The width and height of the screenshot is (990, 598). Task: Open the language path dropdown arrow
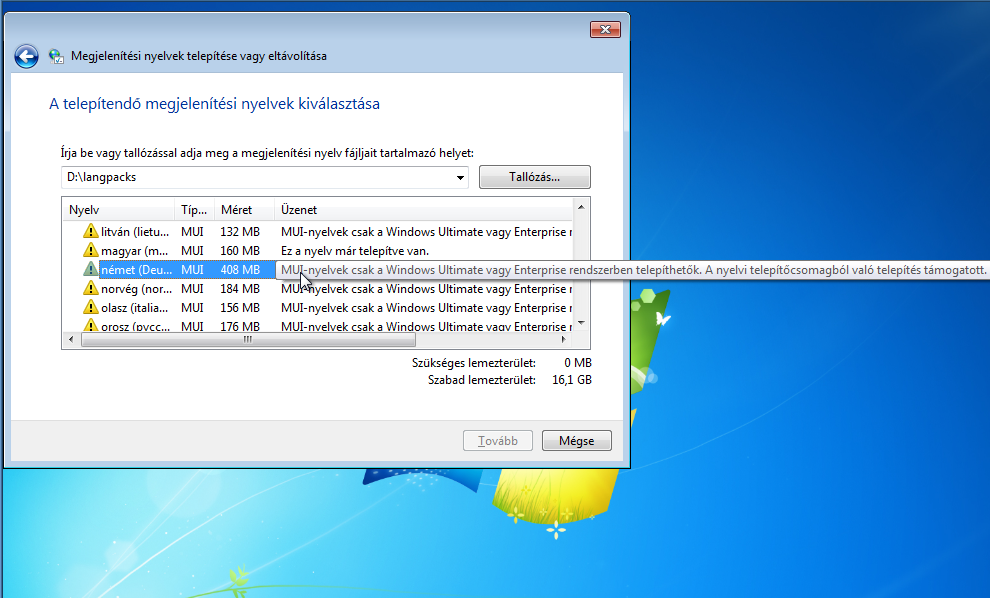tap(460, 177)
